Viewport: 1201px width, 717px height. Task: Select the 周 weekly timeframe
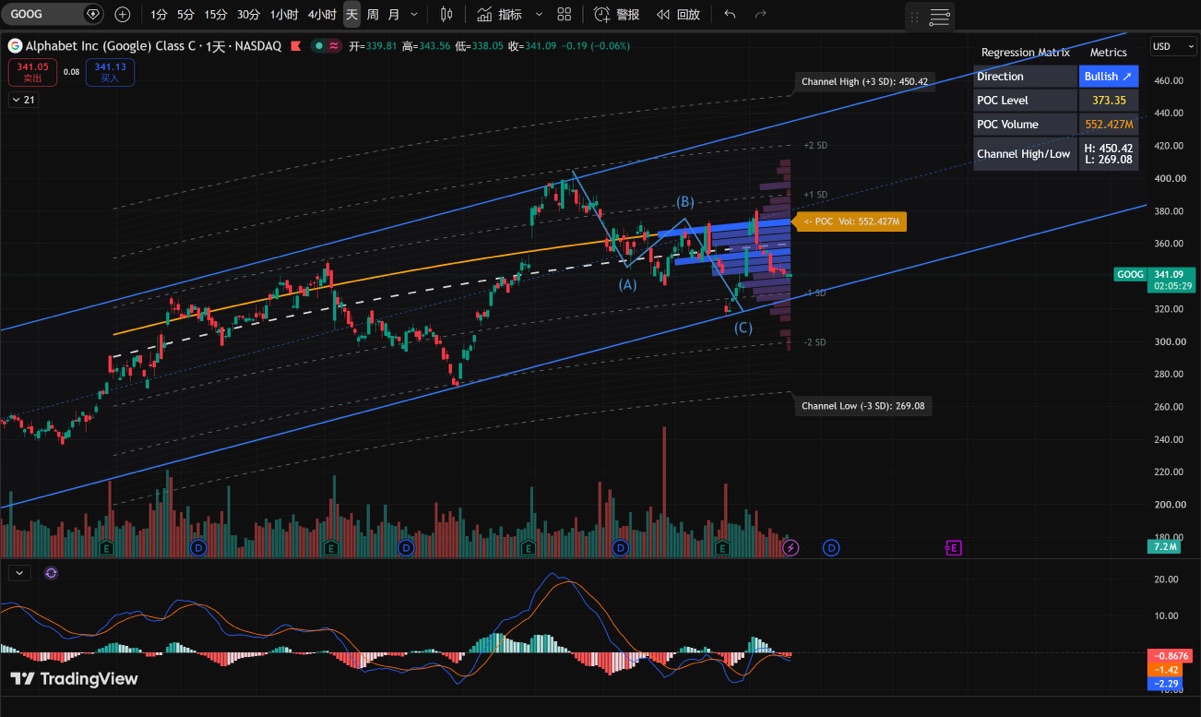point(373,14)
